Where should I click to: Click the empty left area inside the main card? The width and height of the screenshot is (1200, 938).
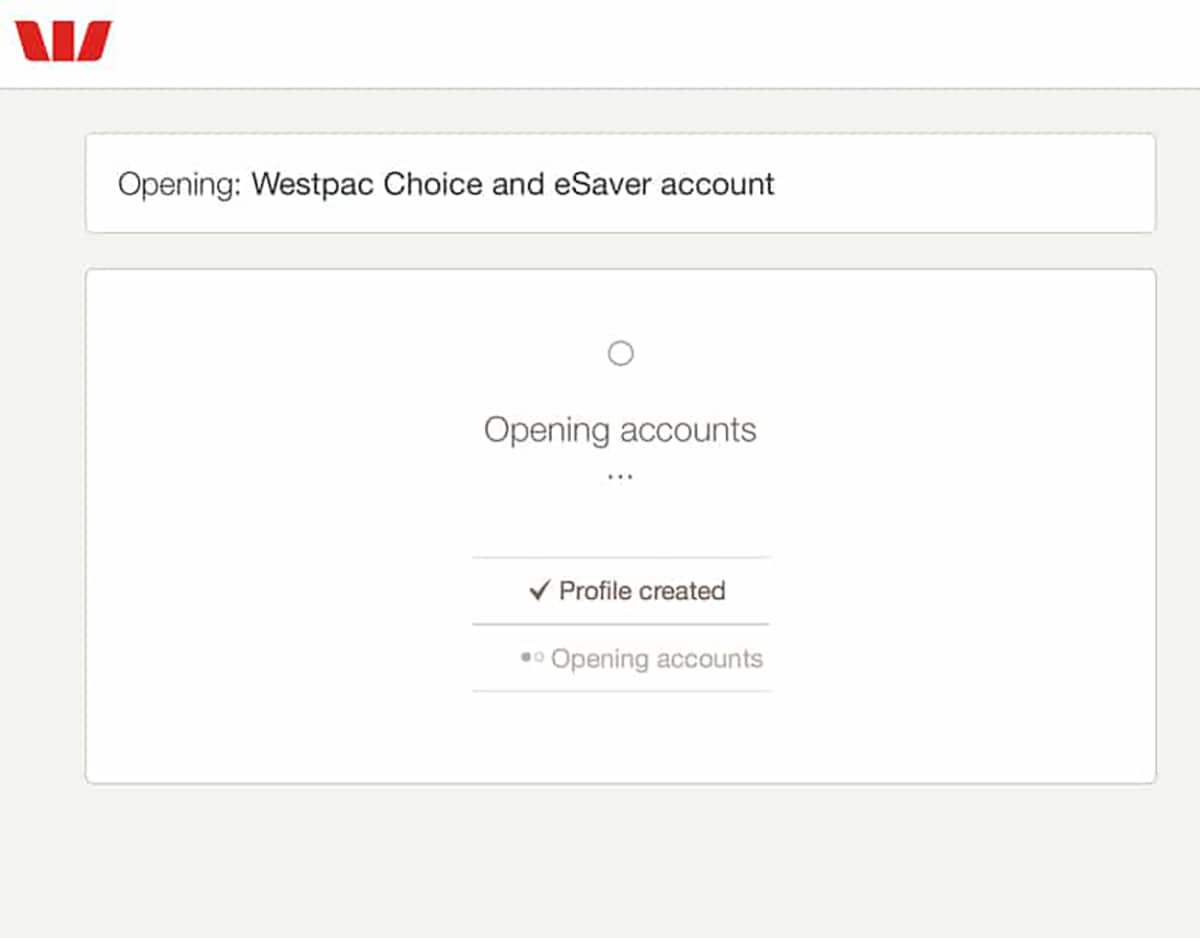[x=278, y=525]
